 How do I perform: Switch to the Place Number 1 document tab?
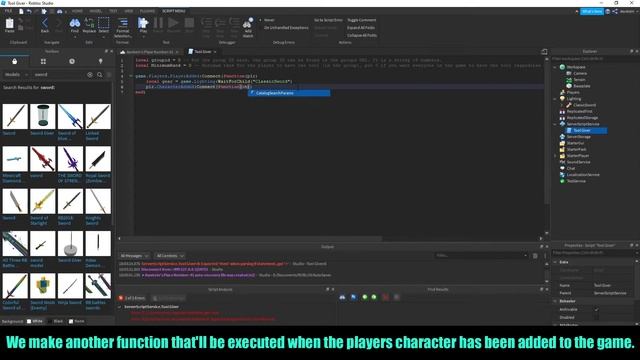149,52
